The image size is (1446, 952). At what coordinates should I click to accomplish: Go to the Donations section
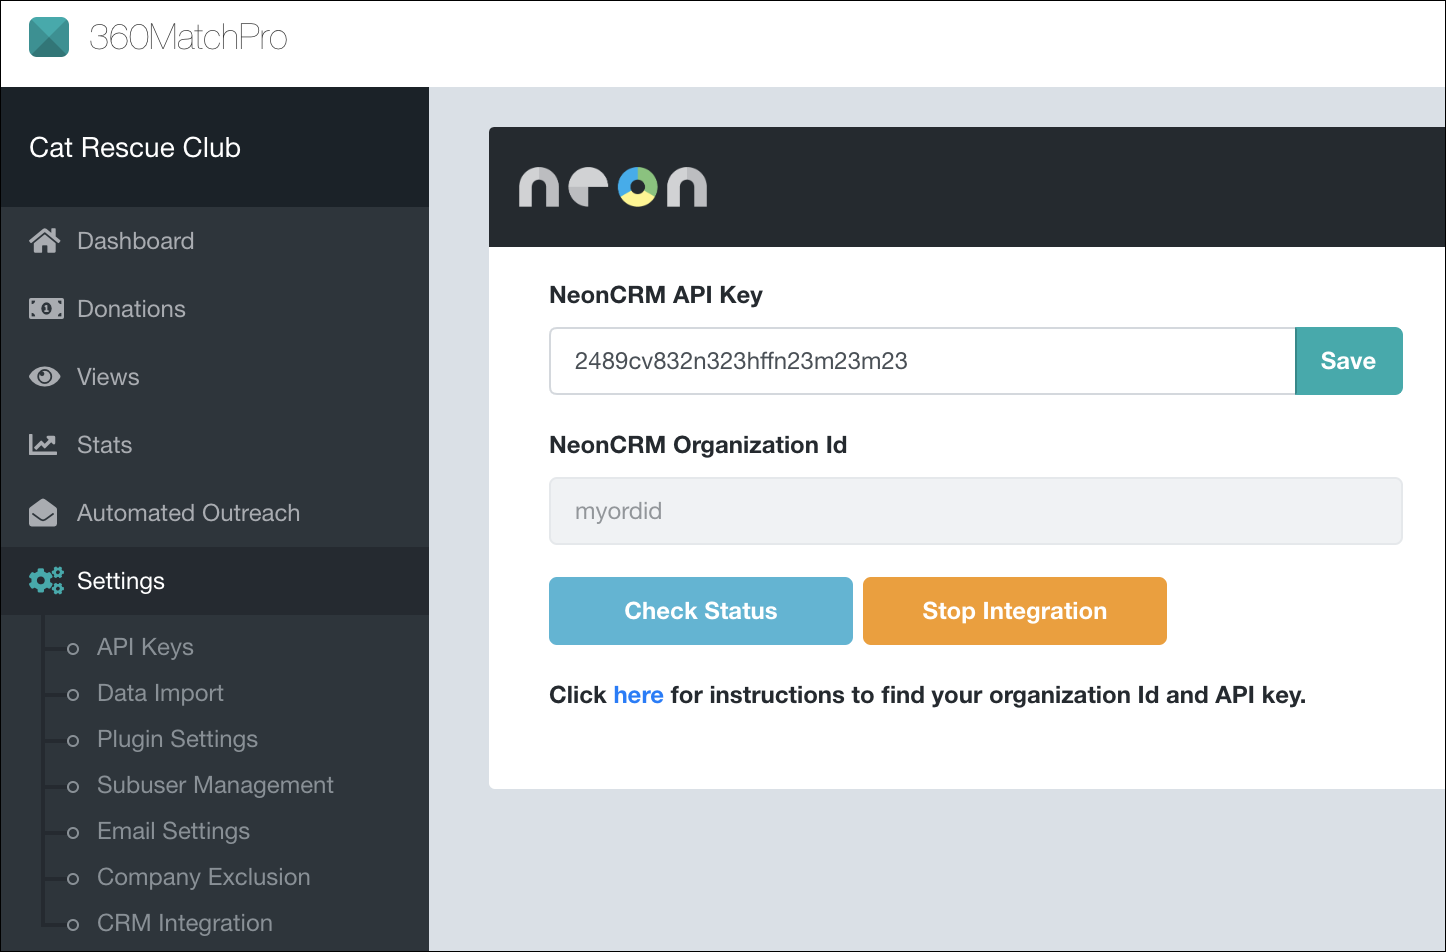tap(215, 309)
